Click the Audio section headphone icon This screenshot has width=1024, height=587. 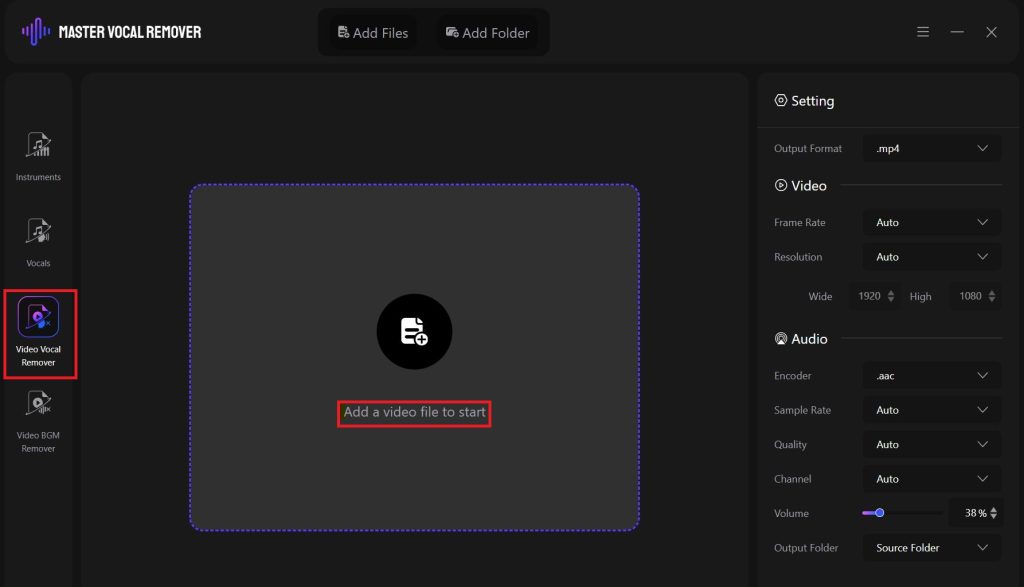pyautogui.click(x=779, y=338)
